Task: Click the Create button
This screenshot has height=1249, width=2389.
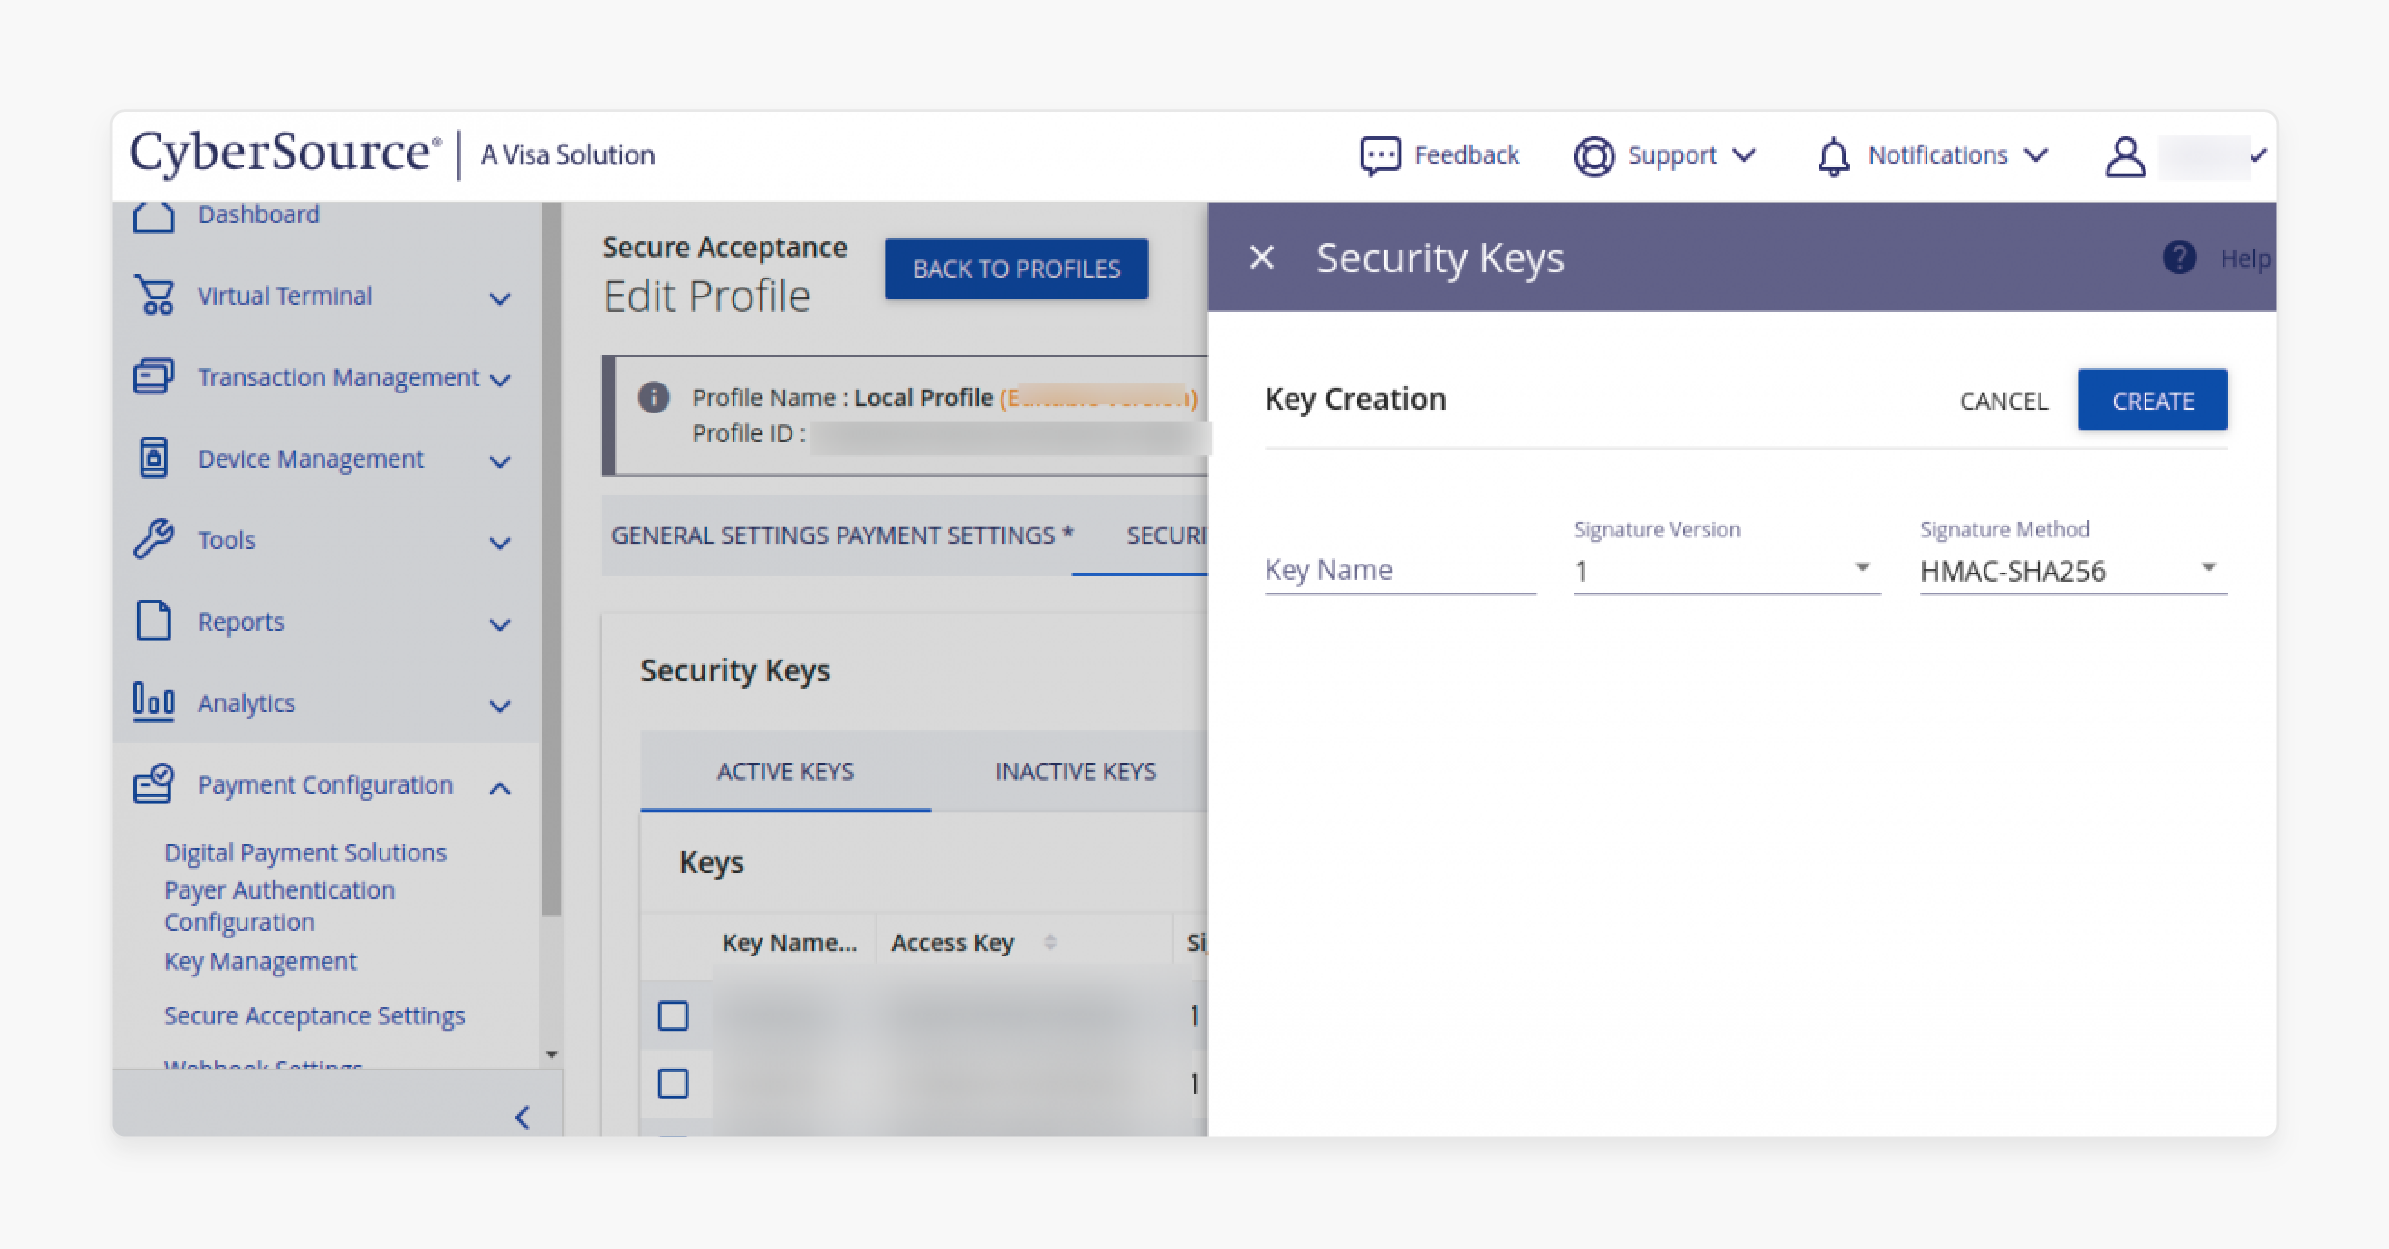Action: pyautogui.click(x=2152, y=400)
